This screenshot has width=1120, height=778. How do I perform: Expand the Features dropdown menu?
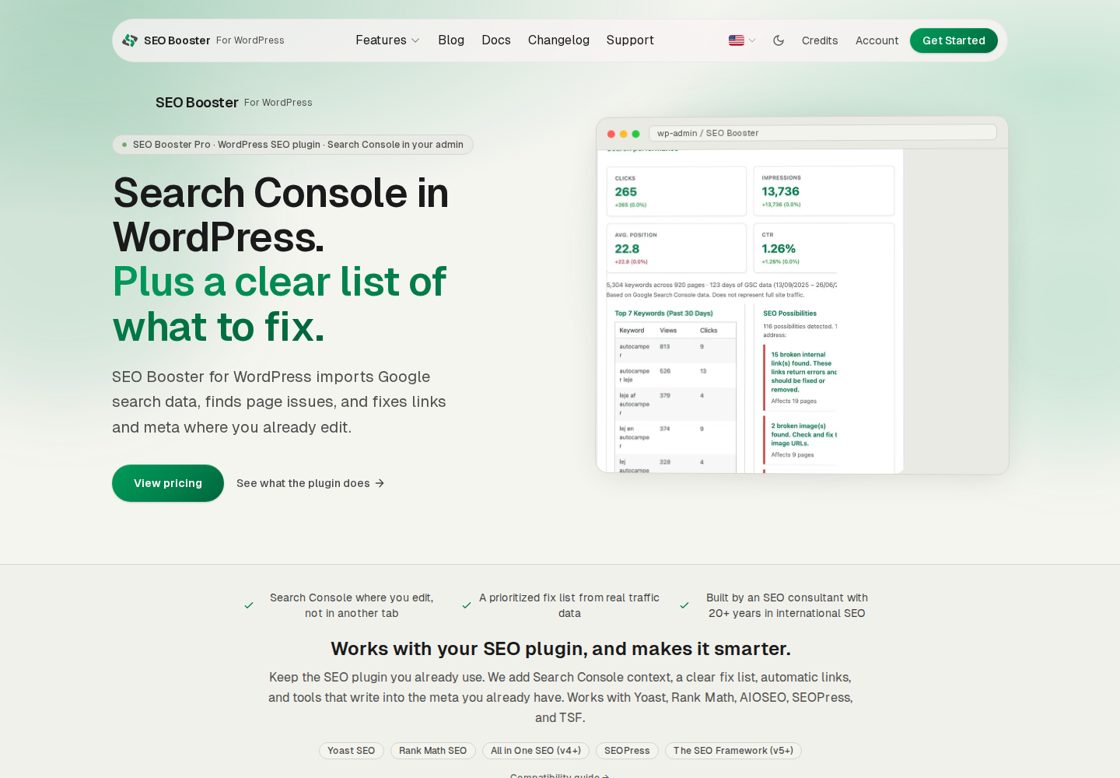pyautogui.click(x=387, y=40)
